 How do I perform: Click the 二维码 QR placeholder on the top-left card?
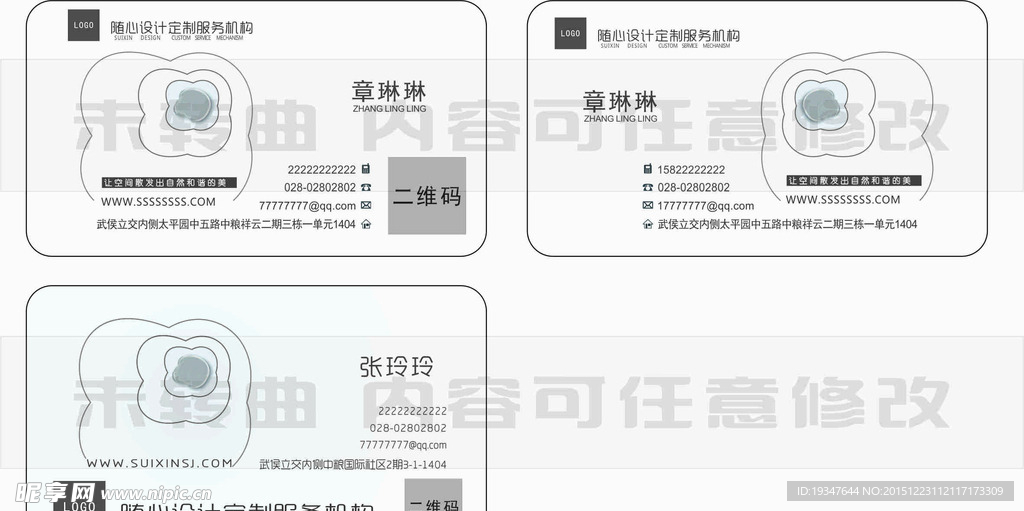(x=427, y=196)
